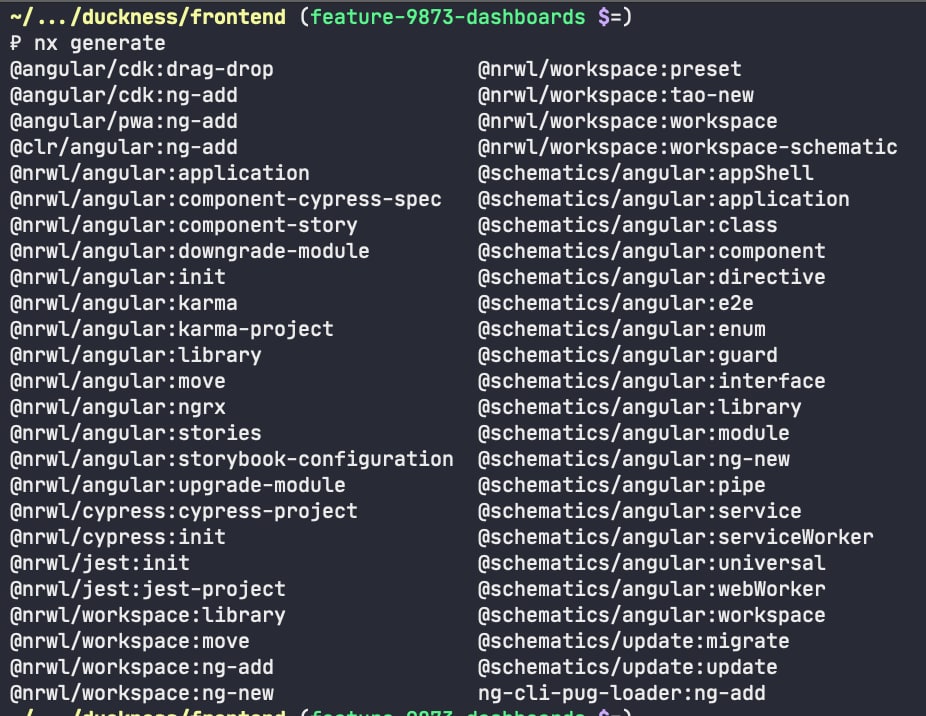Click the @nrwl/workspace:preset entry

pyautogui.click(x=610, y=70)
